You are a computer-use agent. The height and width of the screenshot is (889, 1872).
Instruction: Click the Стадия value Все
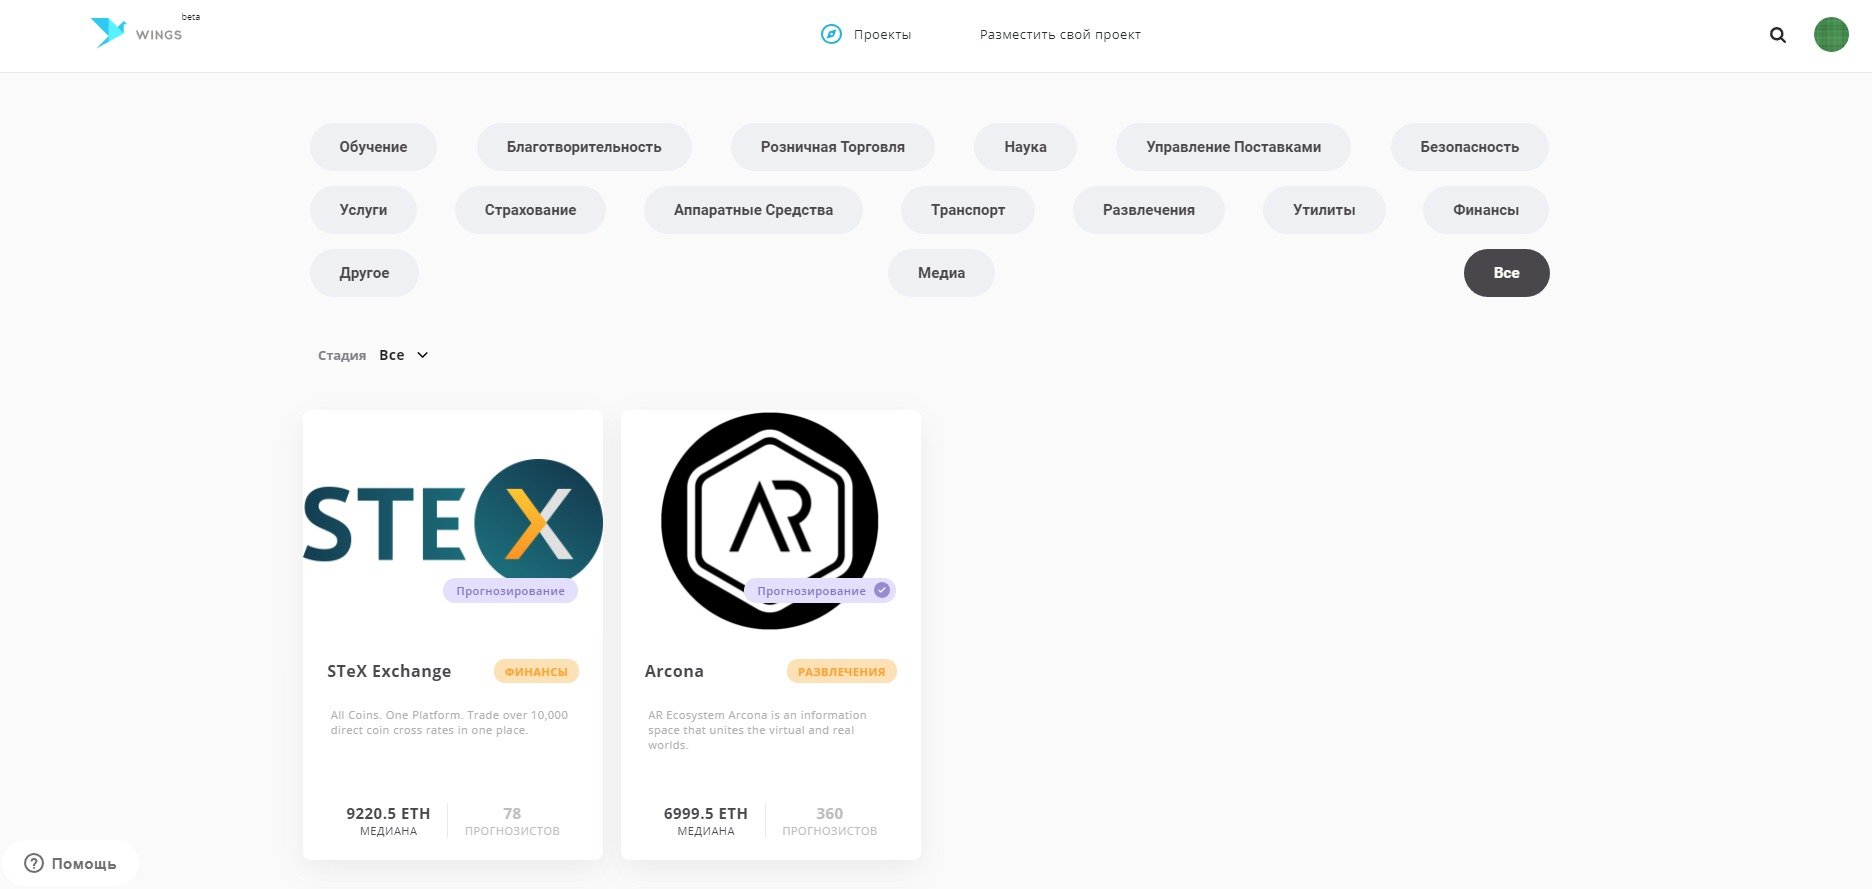[392, 355]
